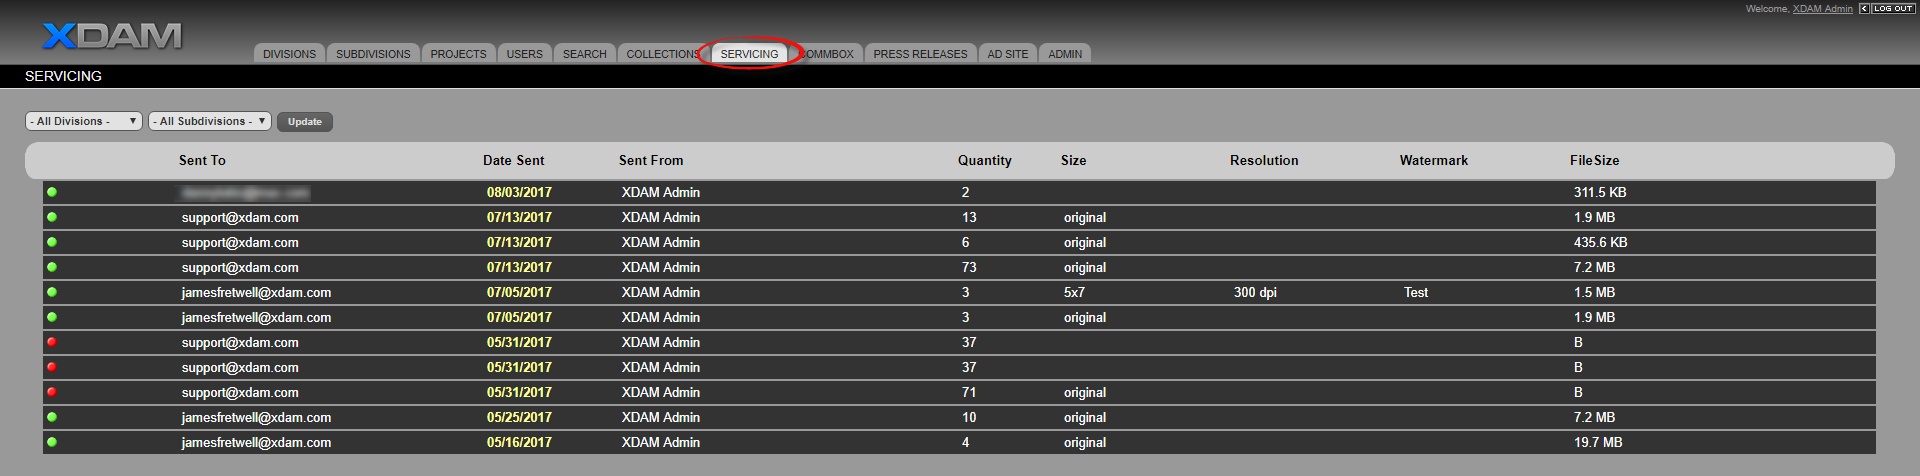
Task: Click arrow icon beside Log Out
Action: (x=1864, y=9)
